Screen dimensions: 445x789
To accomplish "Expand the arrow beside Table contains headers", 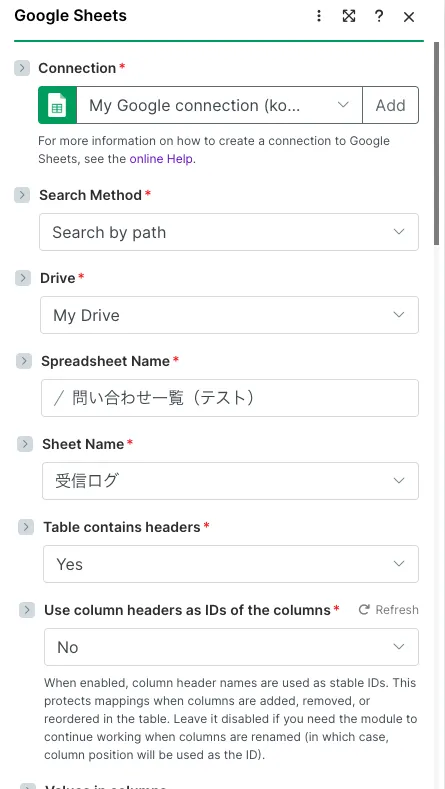I will (26, 527).
